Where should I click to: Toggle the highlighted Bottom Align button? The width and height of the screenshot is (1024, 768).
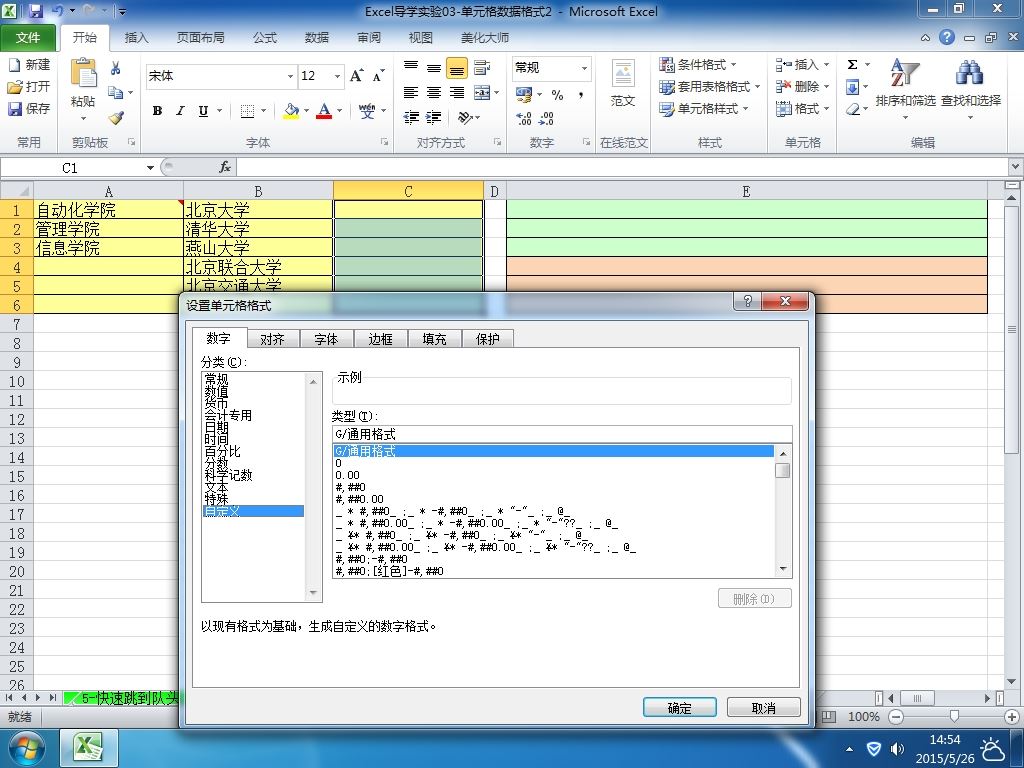(x=457, y=67)
